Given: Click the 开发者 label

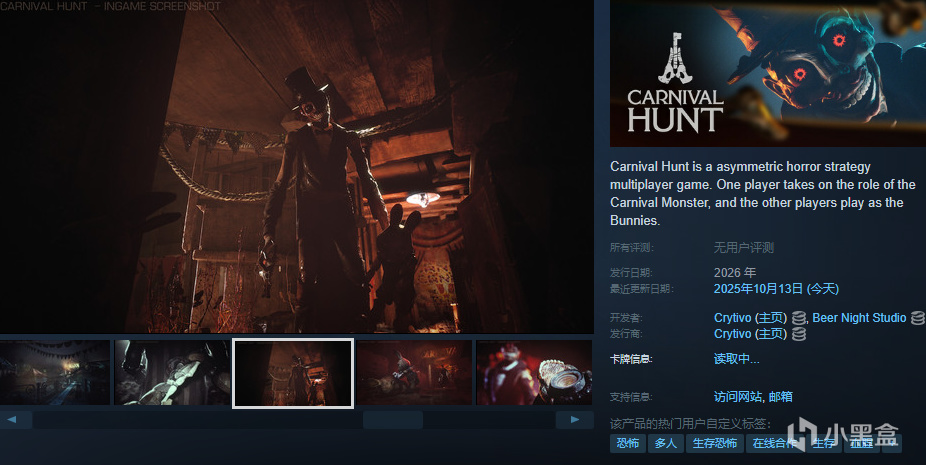Looking at the screenshot, I should (x=626, y=318).
